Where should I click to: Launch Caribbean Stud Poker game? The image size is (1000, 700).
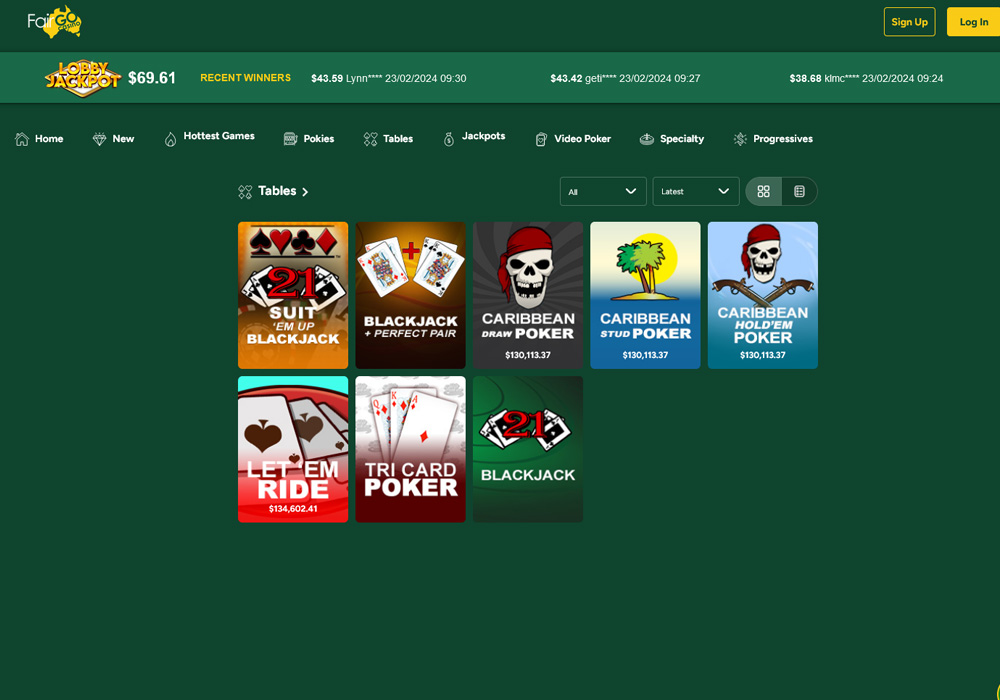pyautogui.click(x=645, y=295)
